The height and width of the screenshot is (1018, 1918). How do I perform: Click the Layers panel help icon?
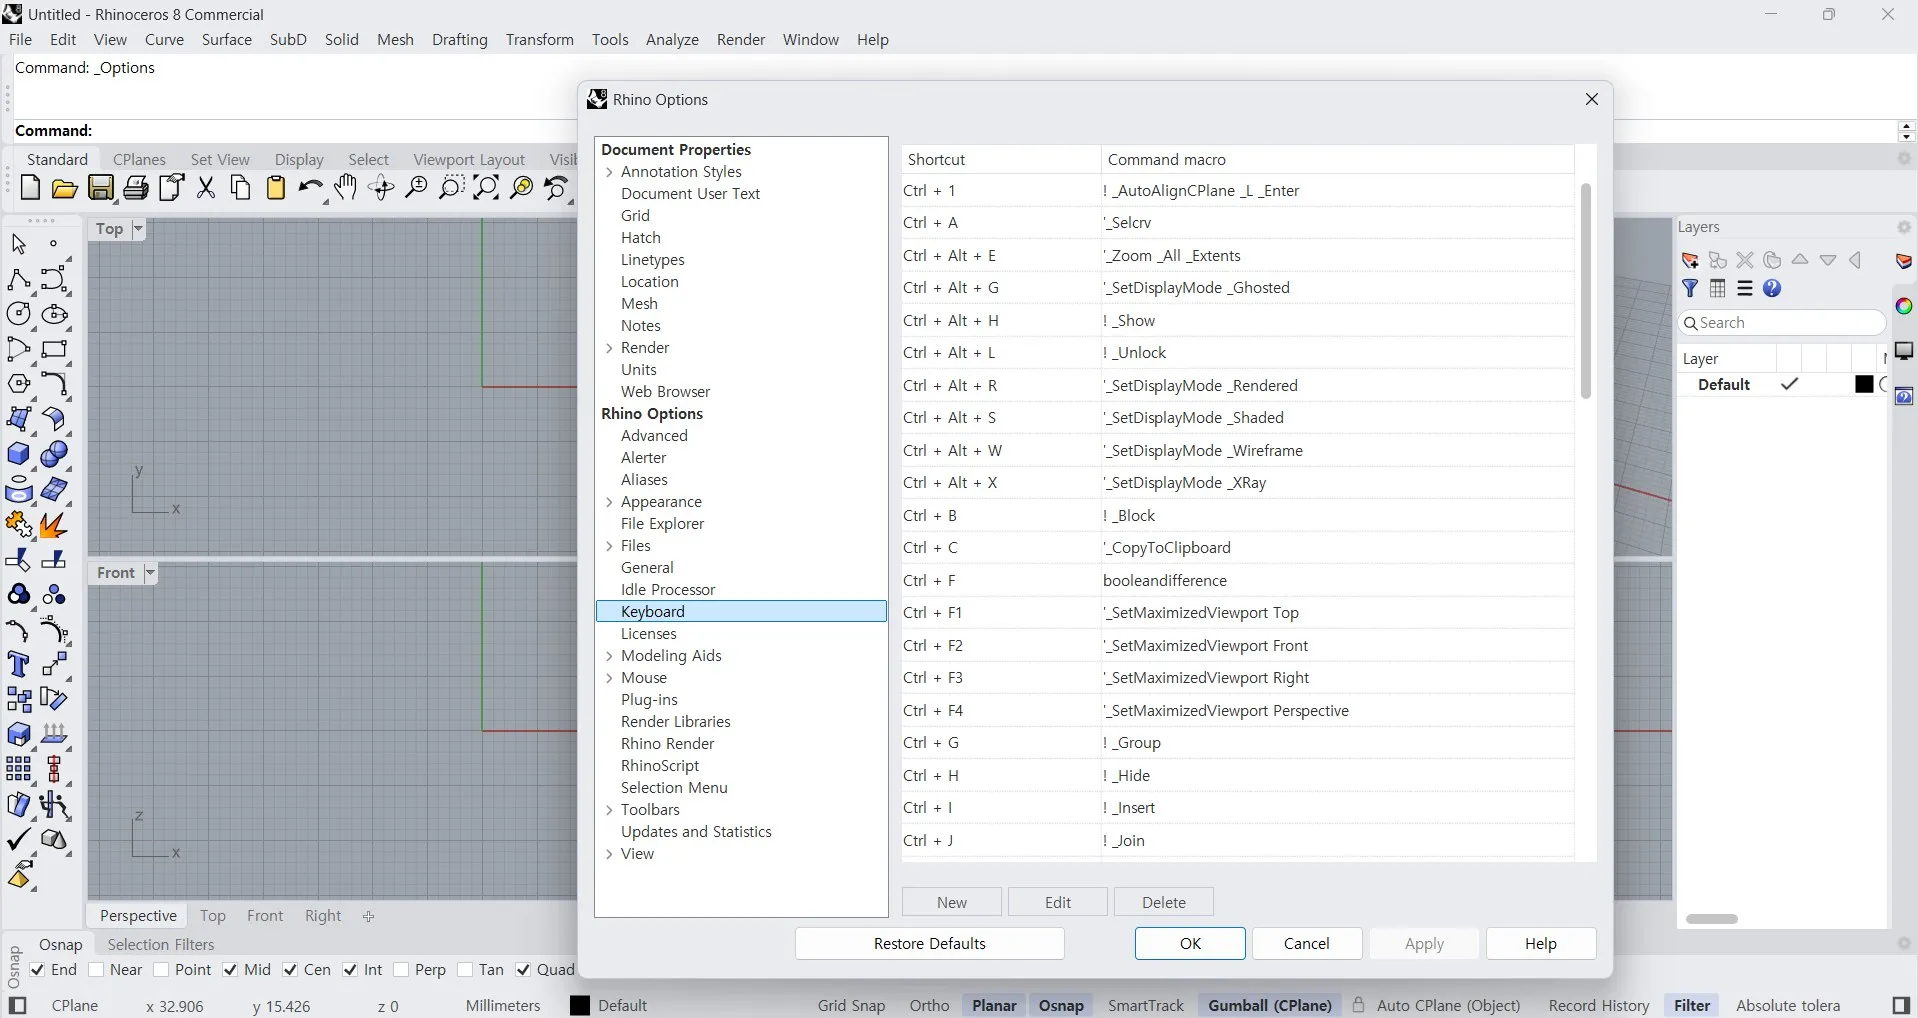[x=1772, y=289]
